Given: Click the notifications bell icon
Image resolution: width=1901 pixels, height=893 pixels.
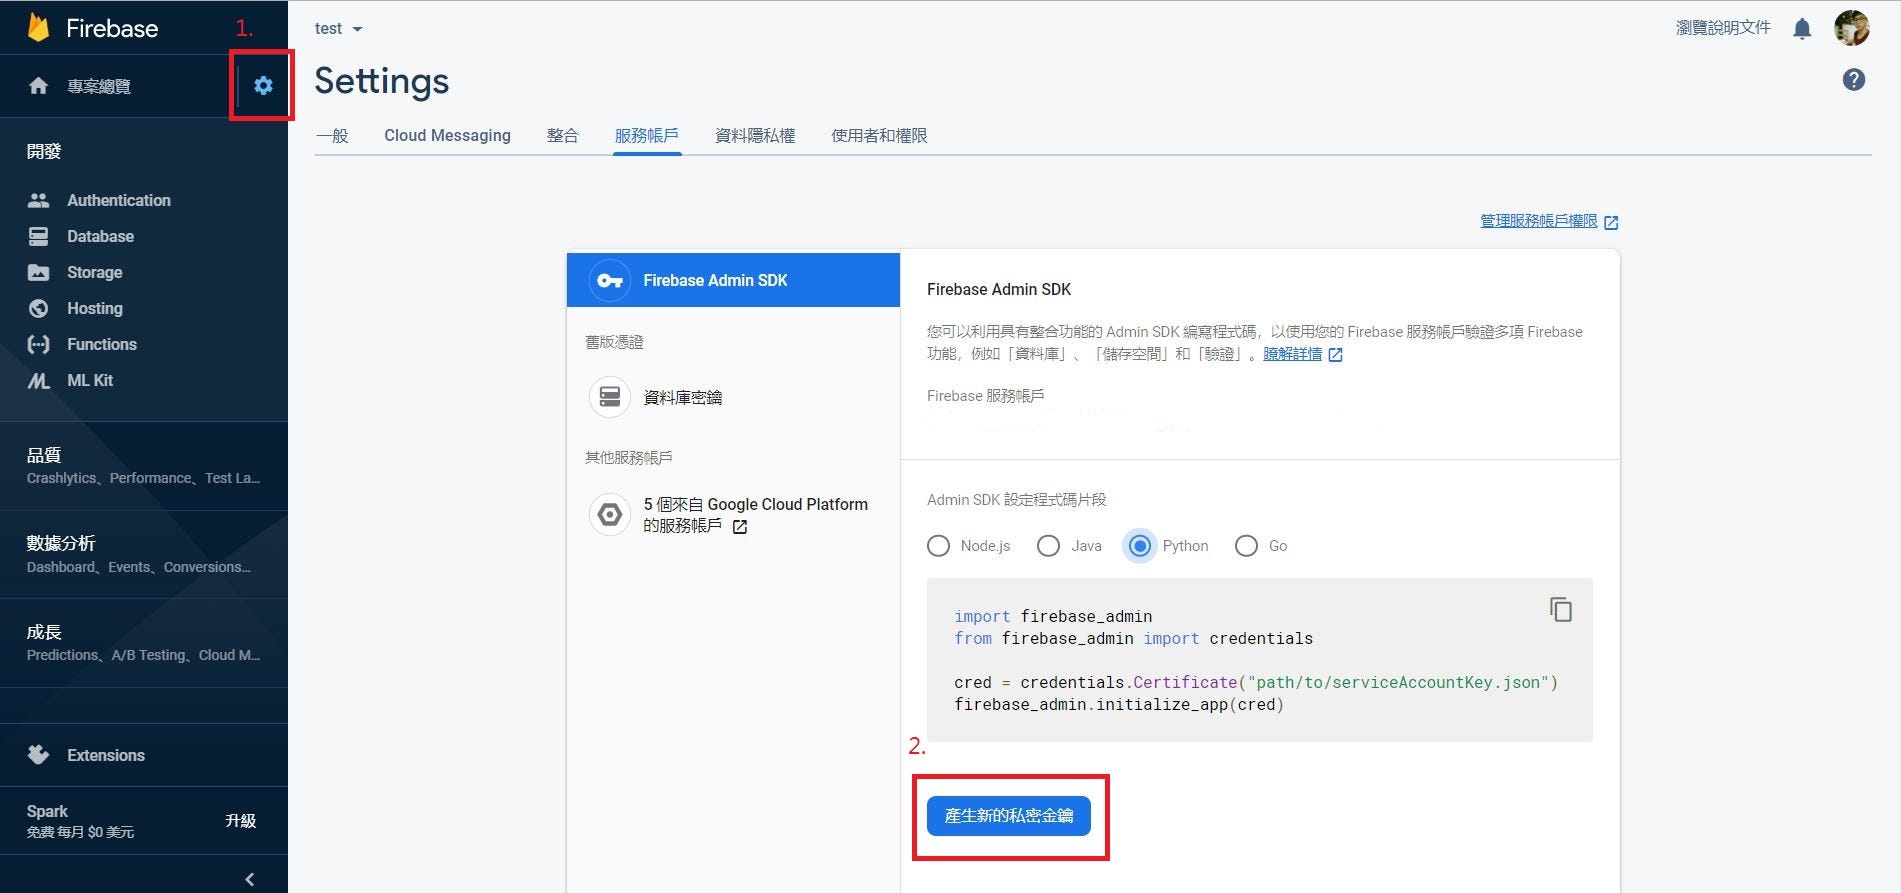Looking at the screenshot, I should click(1802, 28).
